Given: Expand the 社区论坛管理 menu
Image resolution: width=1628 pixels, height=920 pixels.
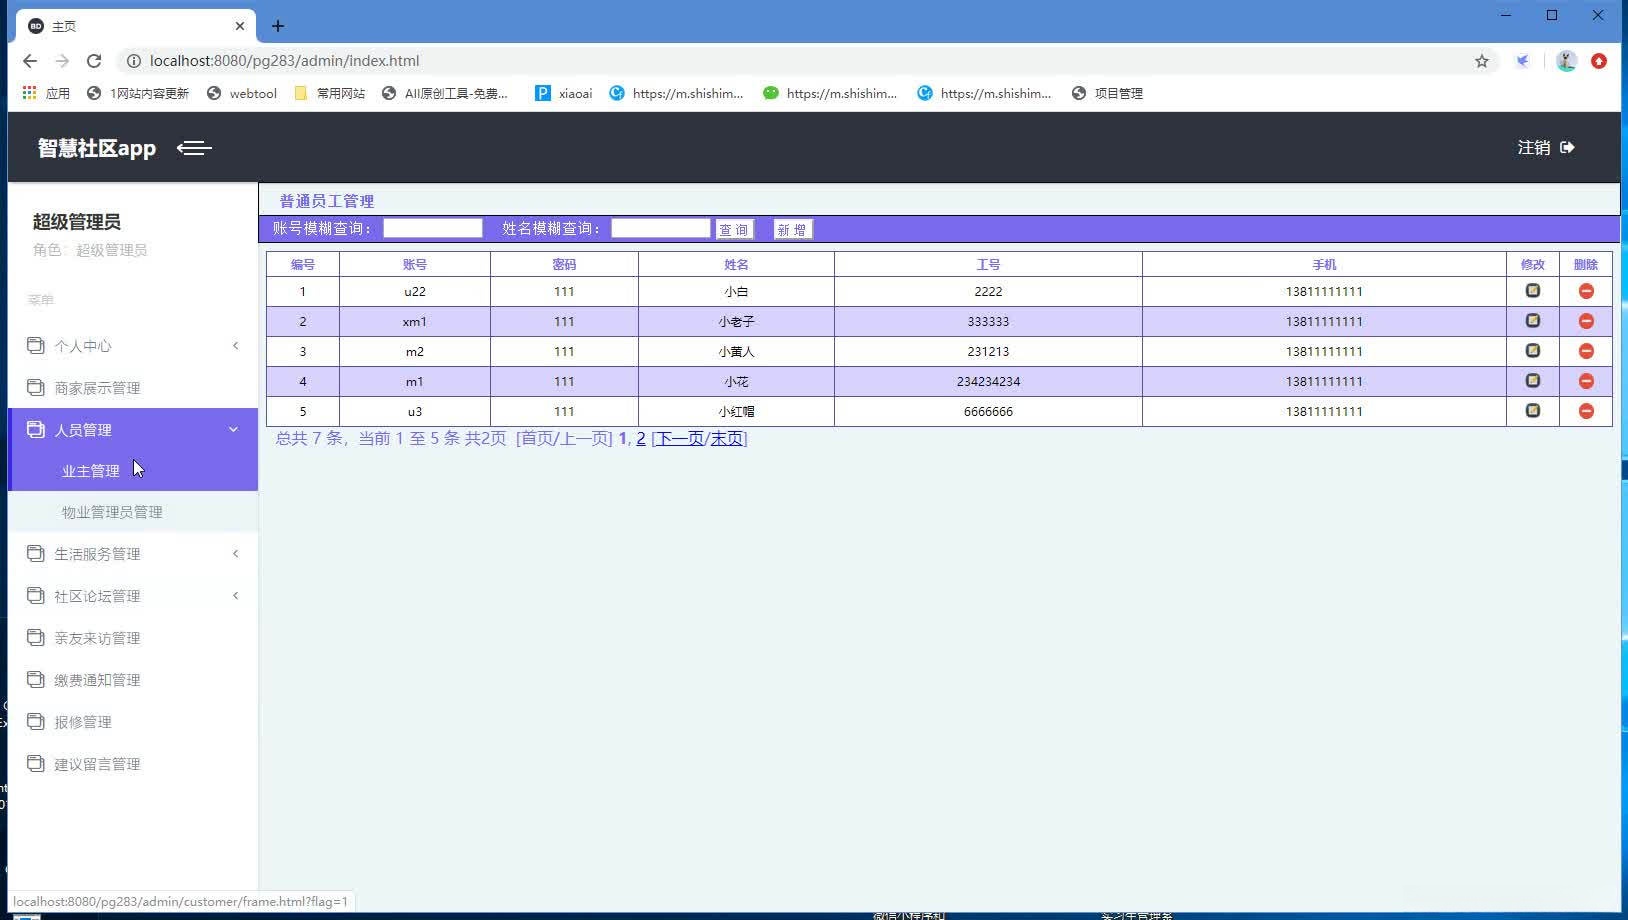Looking at the screenshot, I should pos(133,596).
